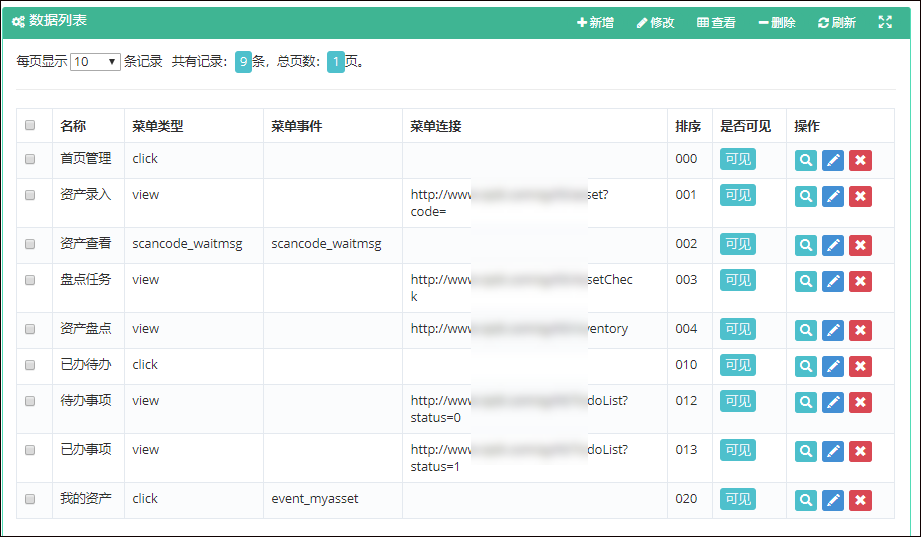Check the 首页管理 row checkbox
This screenshot has height=537, width=921.
30,159
